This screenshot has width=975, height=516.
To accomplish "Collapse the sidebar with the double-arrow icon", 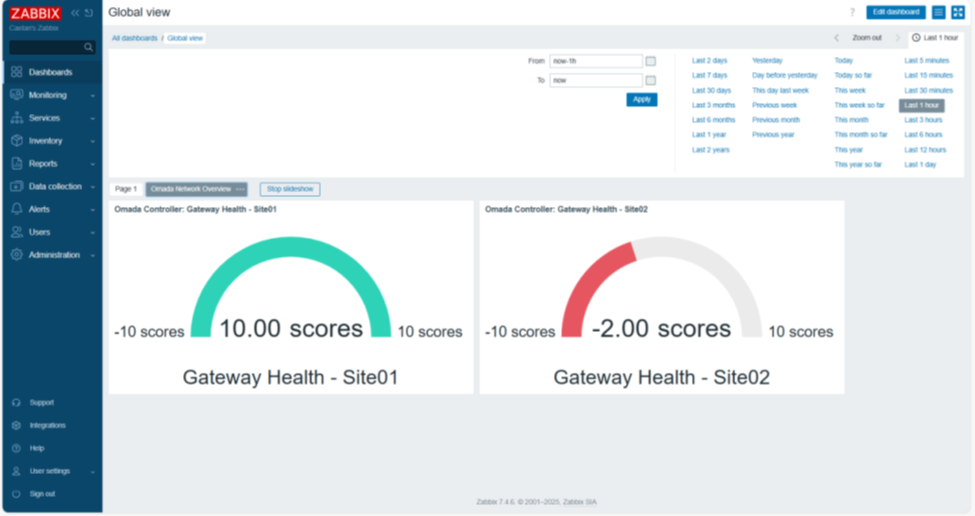I will coord(75,13).
